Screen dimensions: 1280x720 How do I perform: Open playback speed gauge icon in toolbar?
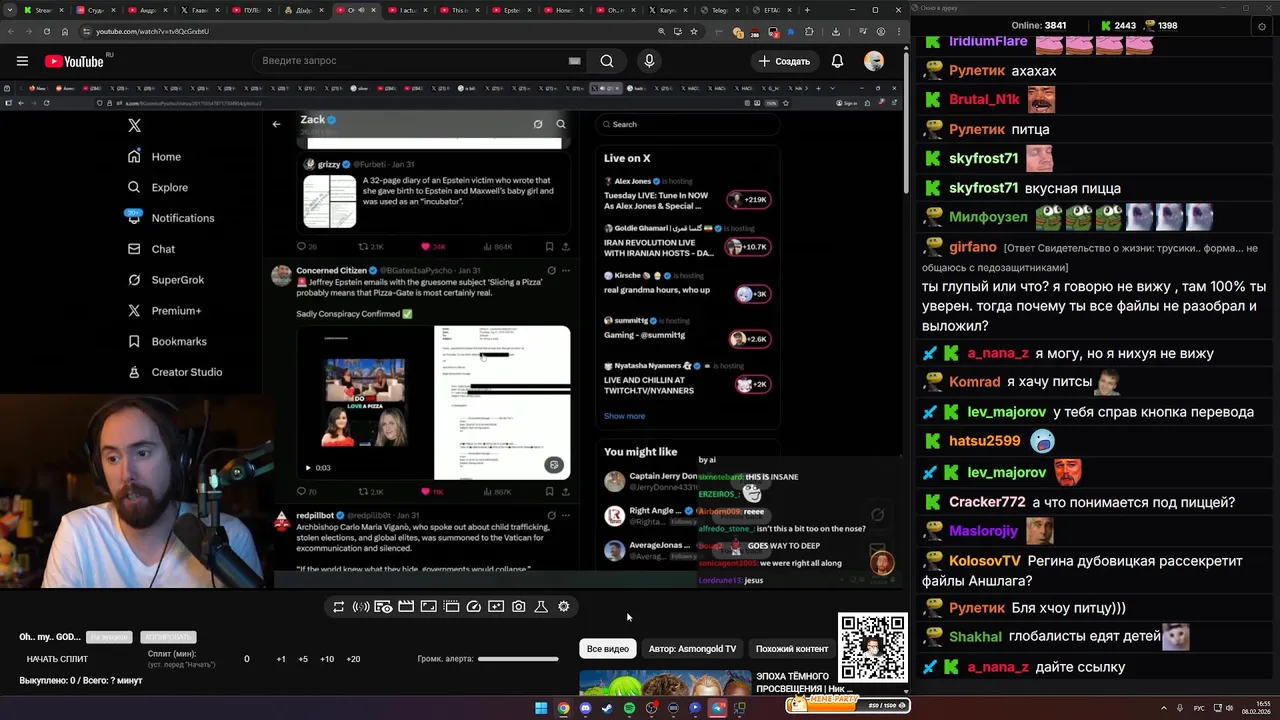point(474,606)
